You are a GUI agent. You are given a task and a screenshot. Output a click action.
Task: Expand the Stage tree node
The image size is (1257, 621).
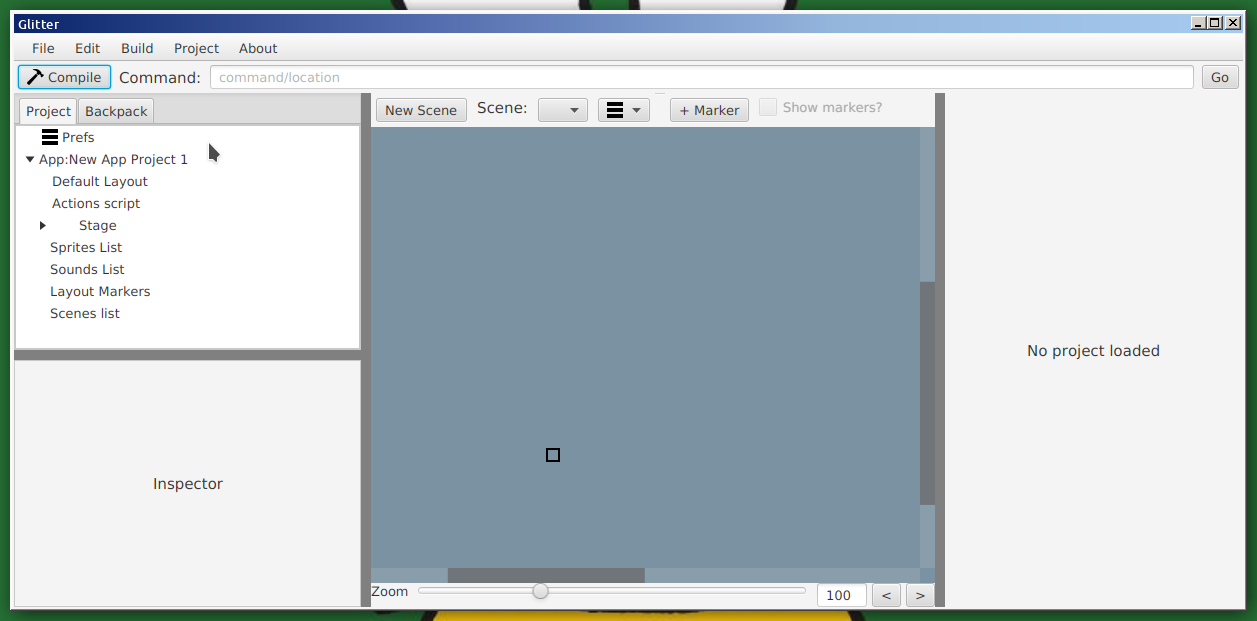43,225
